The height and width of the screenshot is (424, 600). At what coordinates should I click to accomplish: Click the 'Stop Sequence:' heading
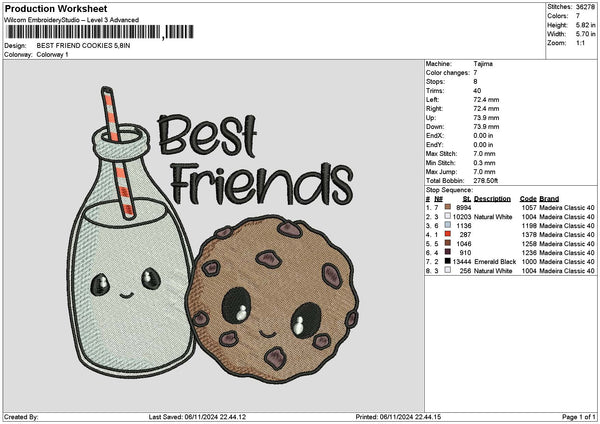(x=449, y=190)
